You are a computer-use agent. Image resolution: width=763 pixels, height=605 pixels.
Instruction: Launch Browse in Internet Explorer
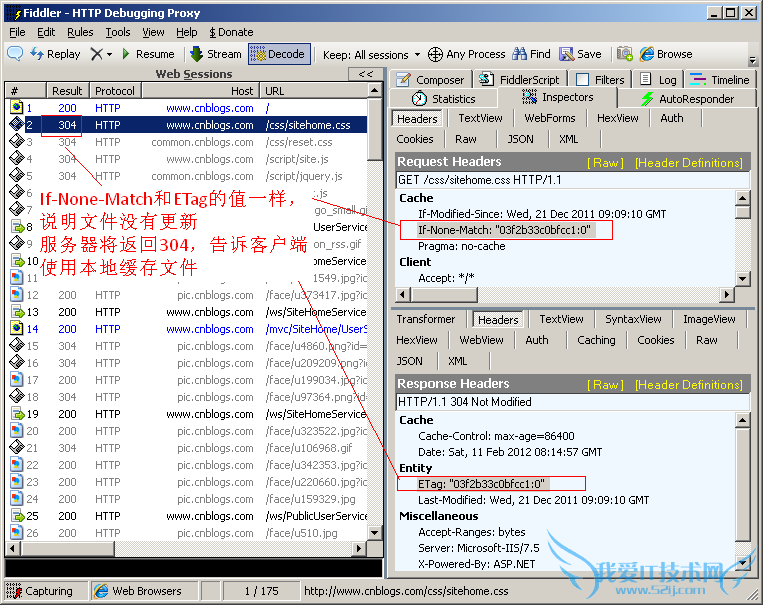pos(666,54)
